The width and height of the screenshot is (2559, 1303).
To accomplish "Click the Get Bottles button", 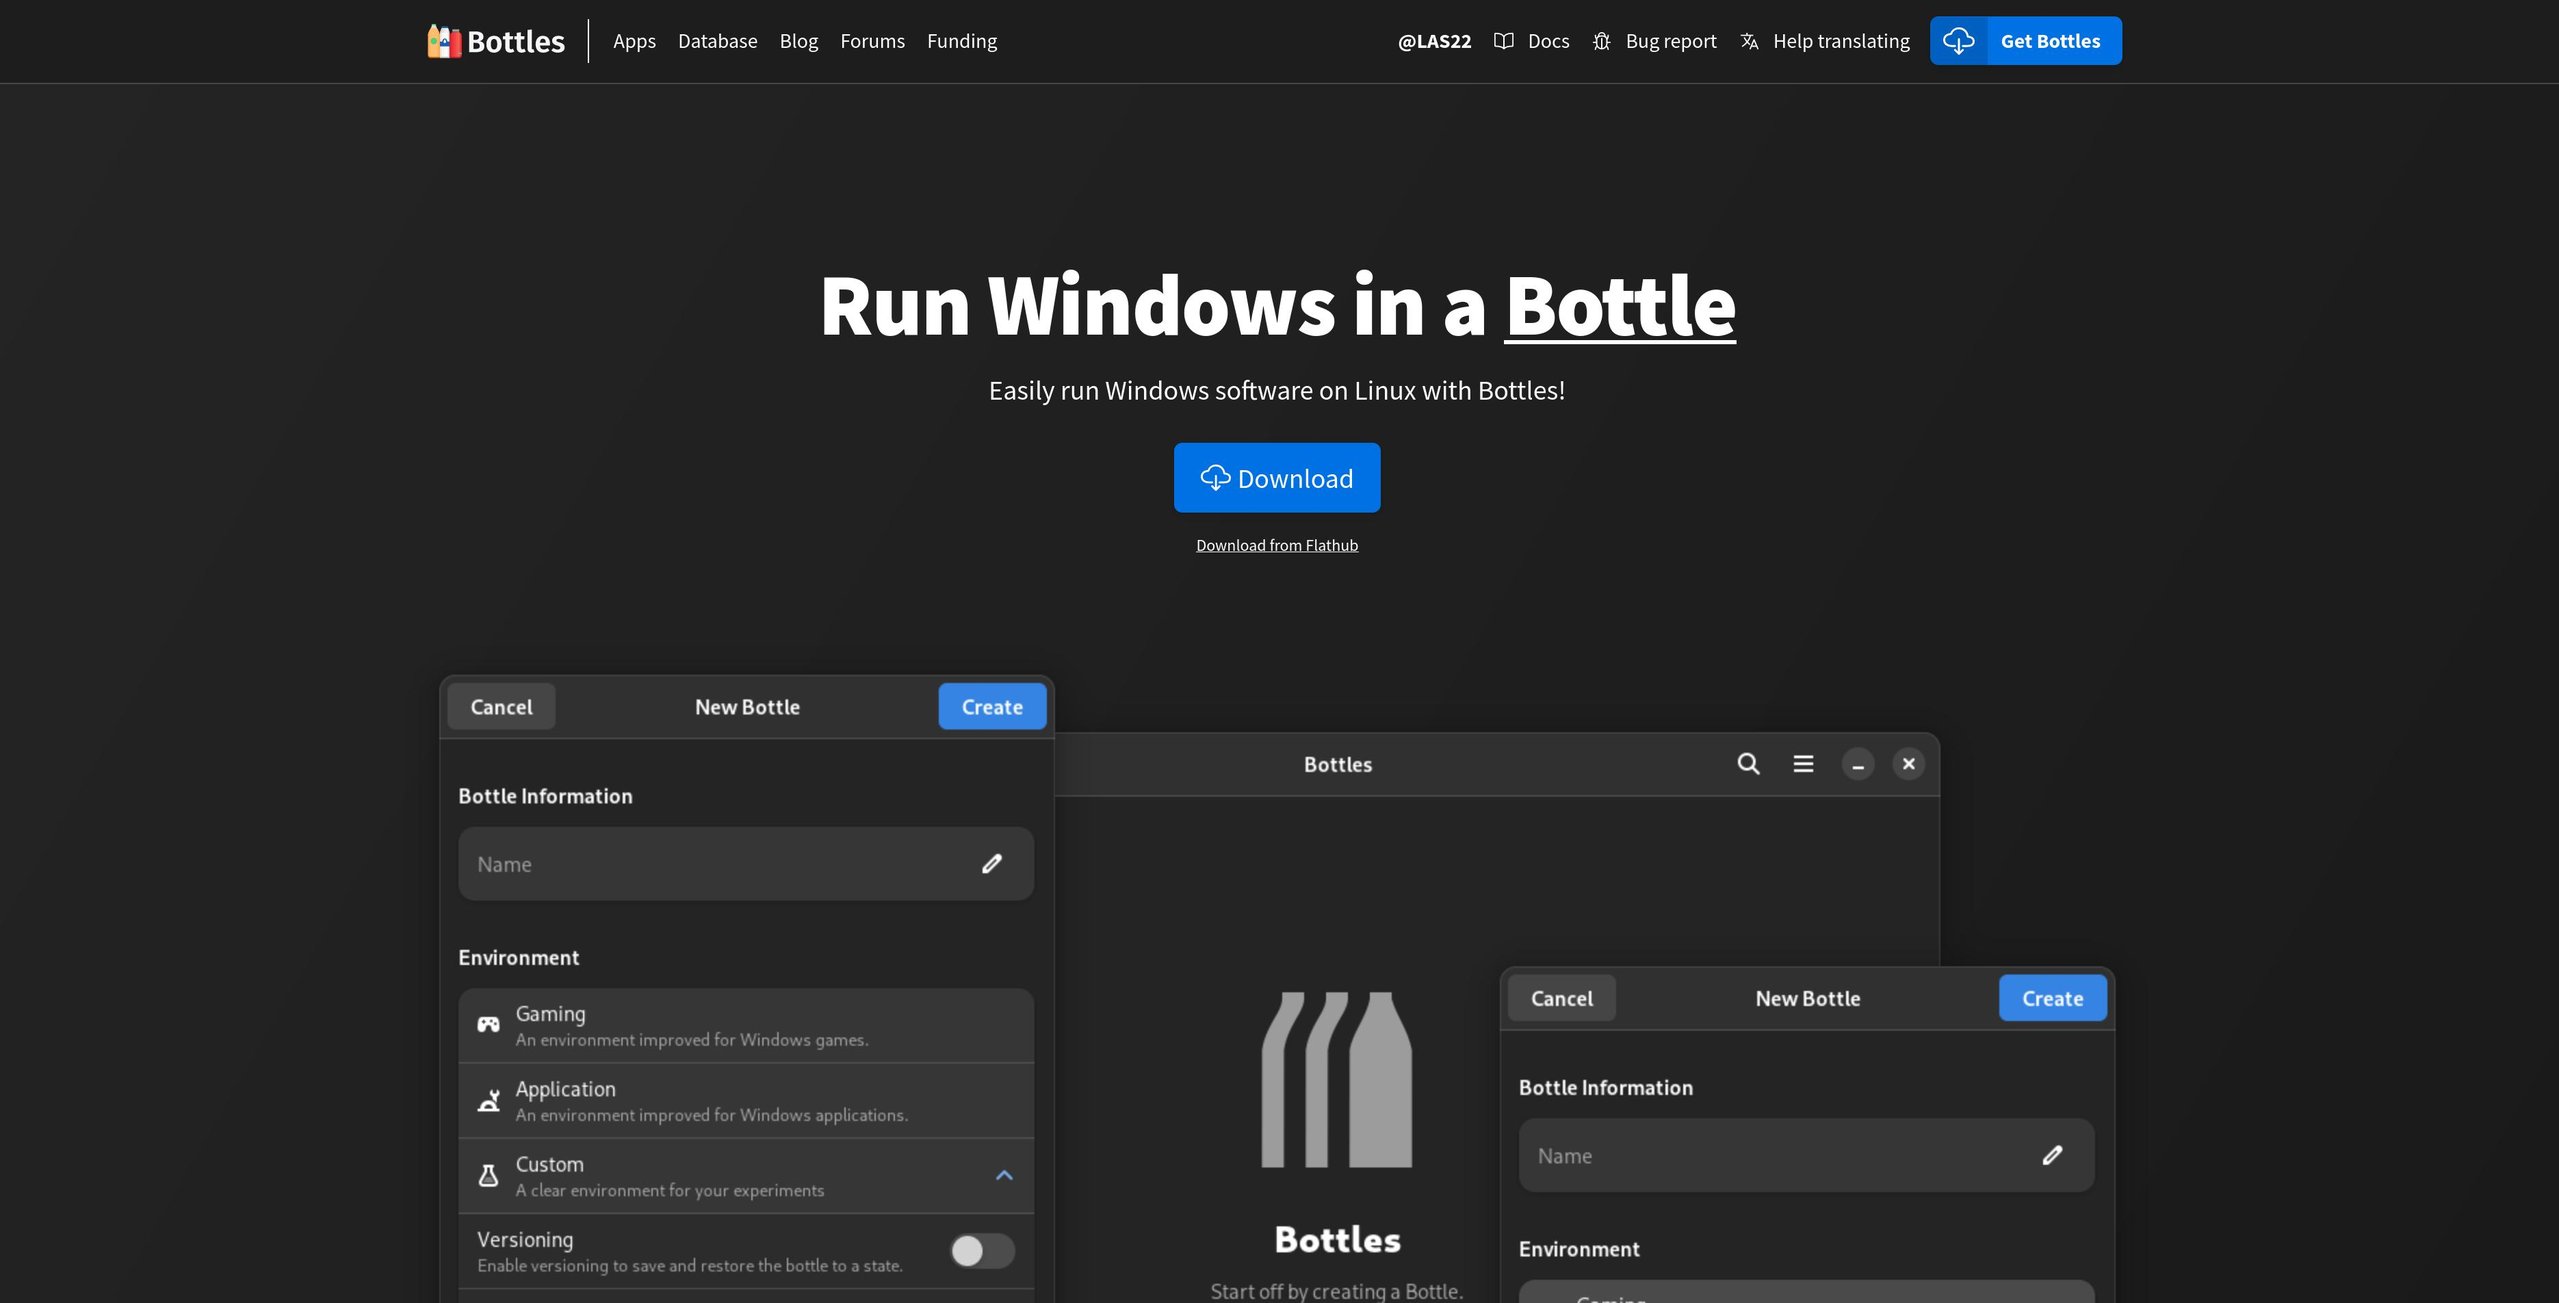I will pos(2025,41).
